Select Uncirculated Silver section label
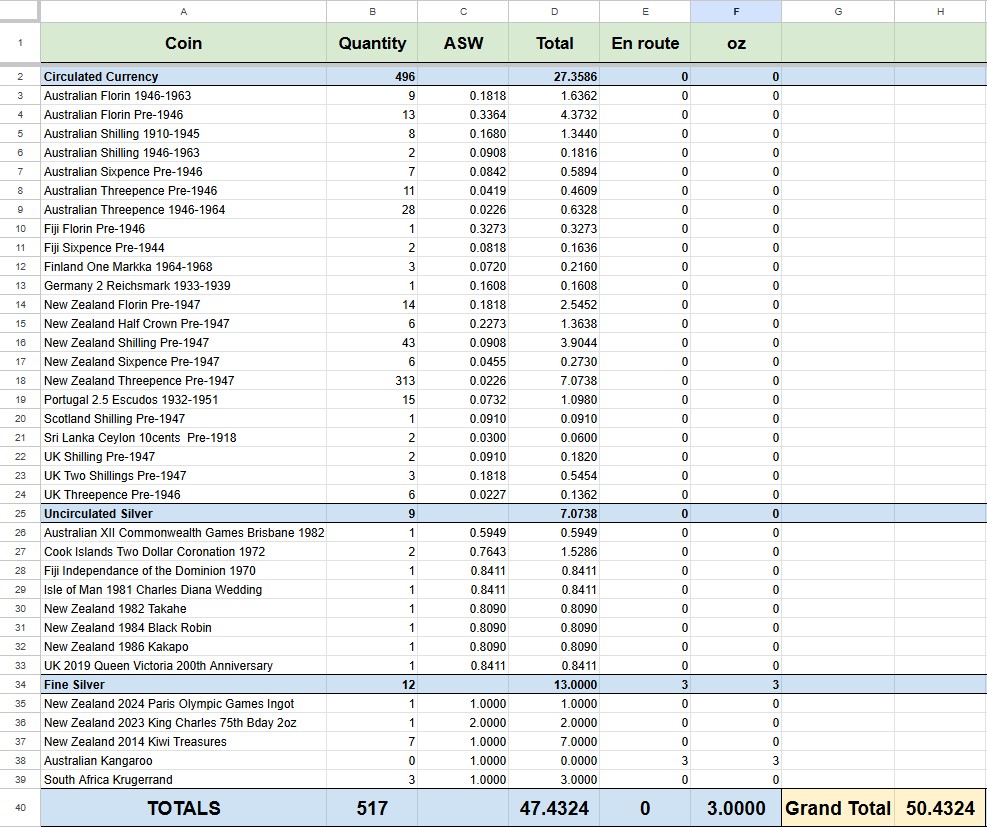This screenshot has height=827, width=987. [x=183, y=514]
